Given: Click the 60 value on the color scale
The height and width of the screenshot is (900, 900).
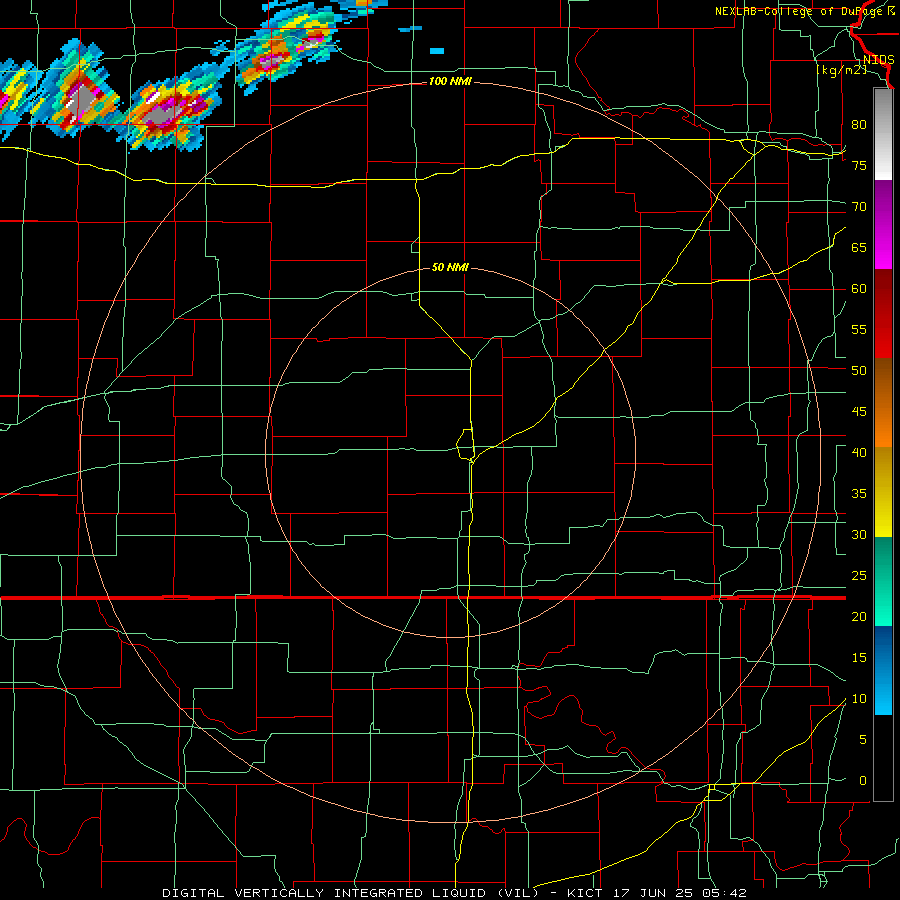Looking at the screenshot, I should (859, 289).
